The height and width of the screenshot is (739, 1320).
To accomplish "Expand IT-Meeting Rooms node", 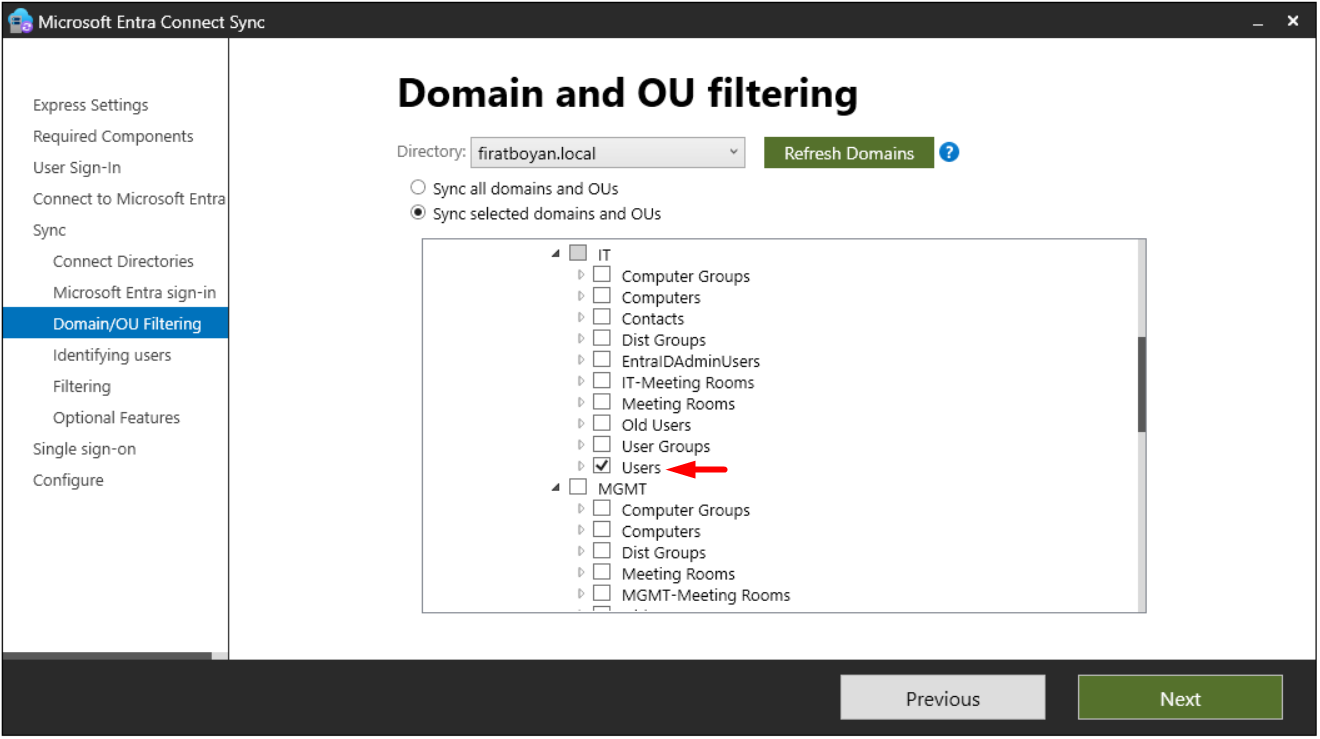I will [x=581, y=381].
